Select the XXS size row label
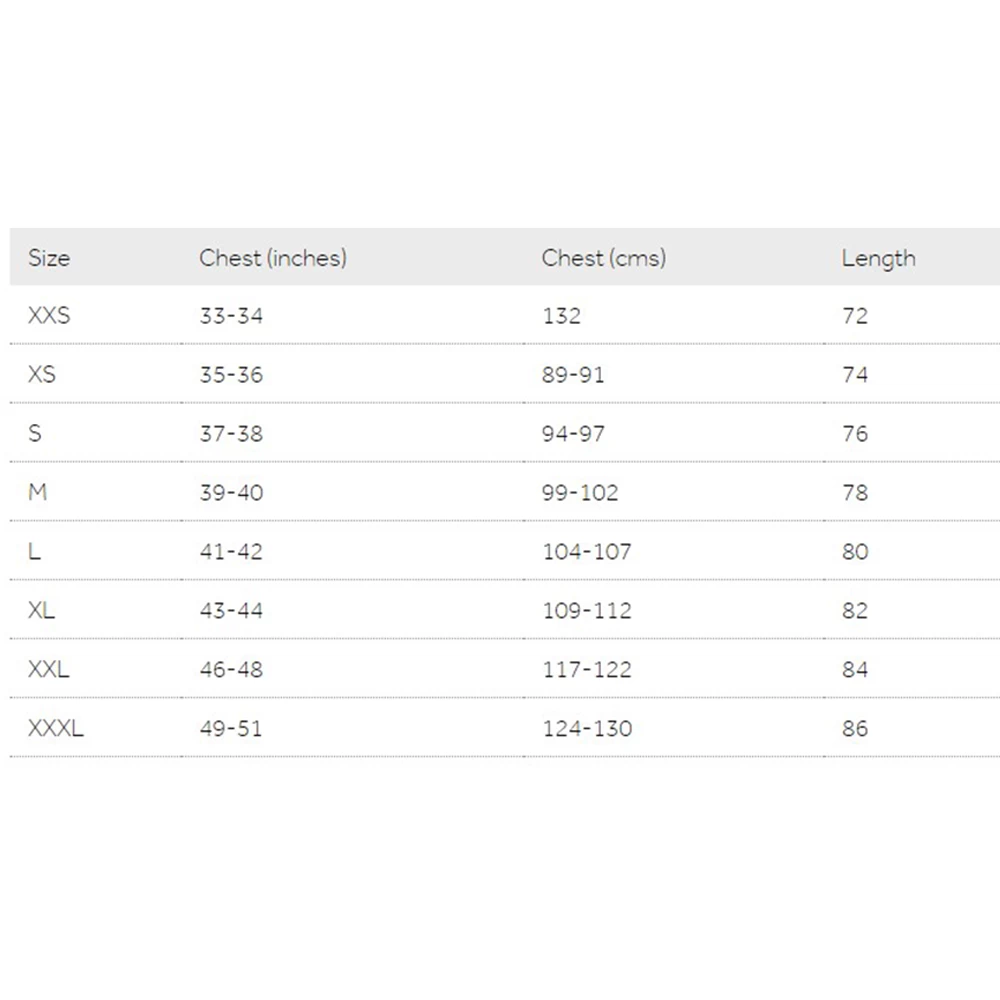This screenshot has height=1000, width=1000. pyautogui.click(x=49, y=316)
